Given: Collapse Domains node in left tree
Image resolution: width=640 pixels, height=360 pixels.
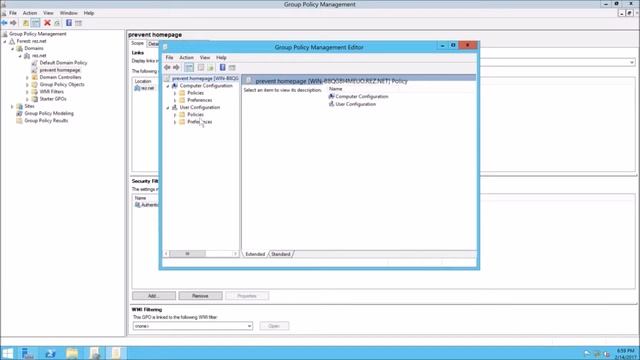Looking at the screenshot, I should coord(13,49).
